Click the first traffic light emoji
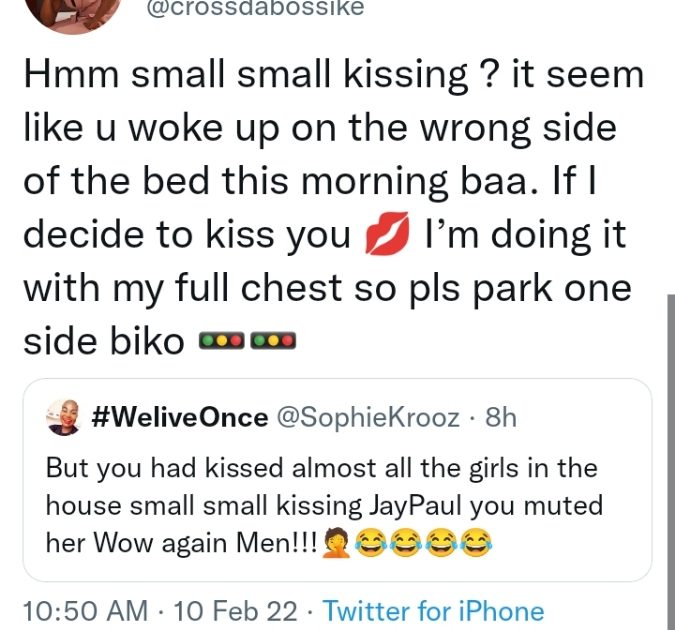Image resolution: width=675 pixels, height=630 pixels. click(x=222, y=341)
